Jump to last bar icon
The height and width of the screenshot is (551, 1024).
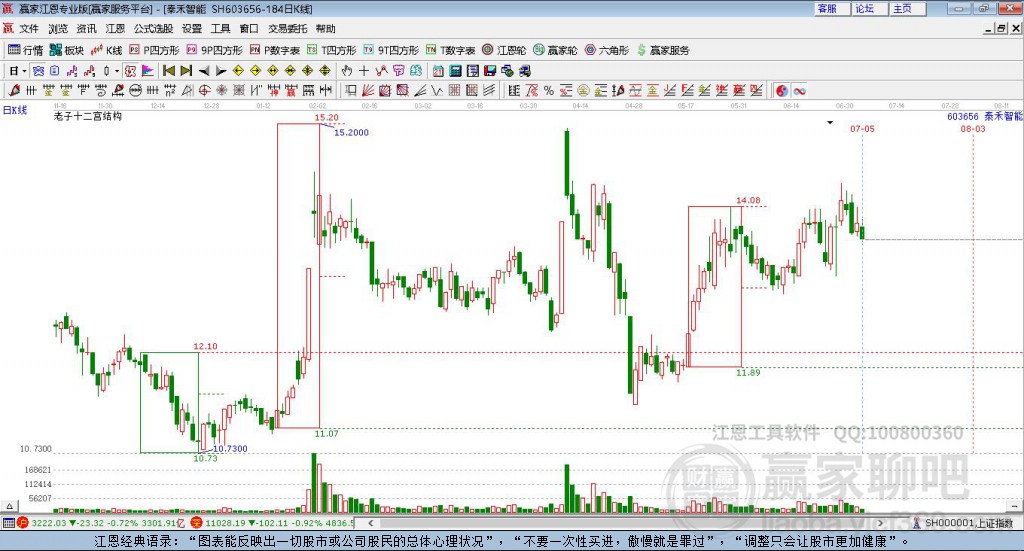click(x=186, y=71)
